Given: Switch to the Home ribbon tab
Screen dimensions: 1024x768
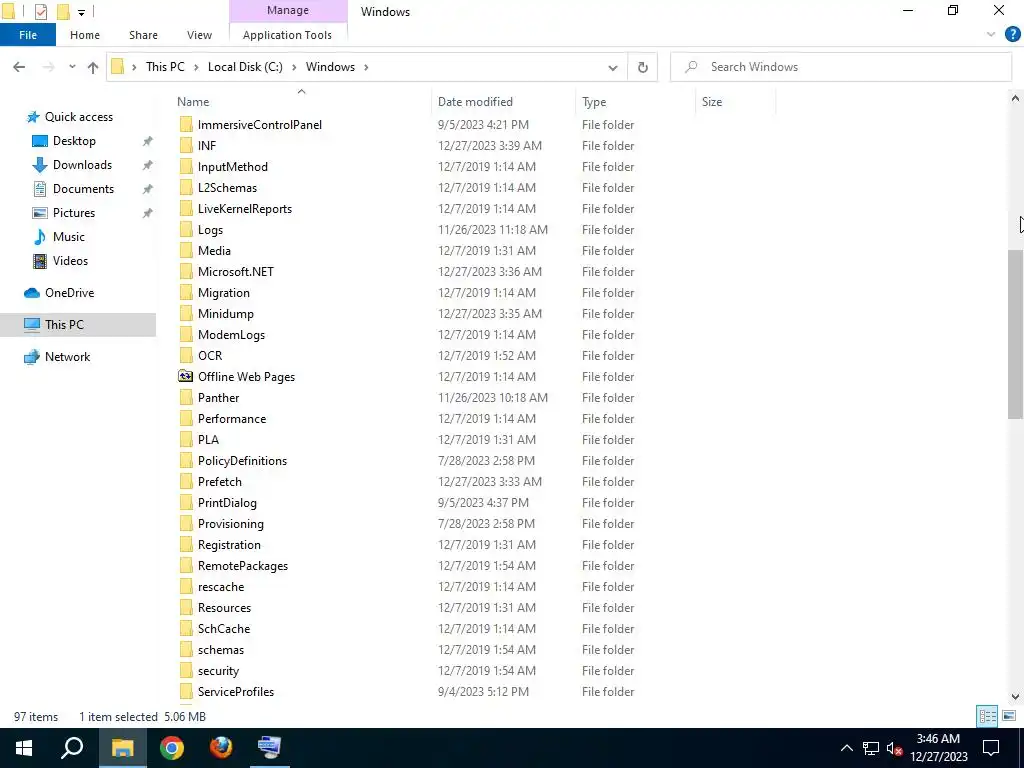Looking at the screenshot, I should click(85, 35).
